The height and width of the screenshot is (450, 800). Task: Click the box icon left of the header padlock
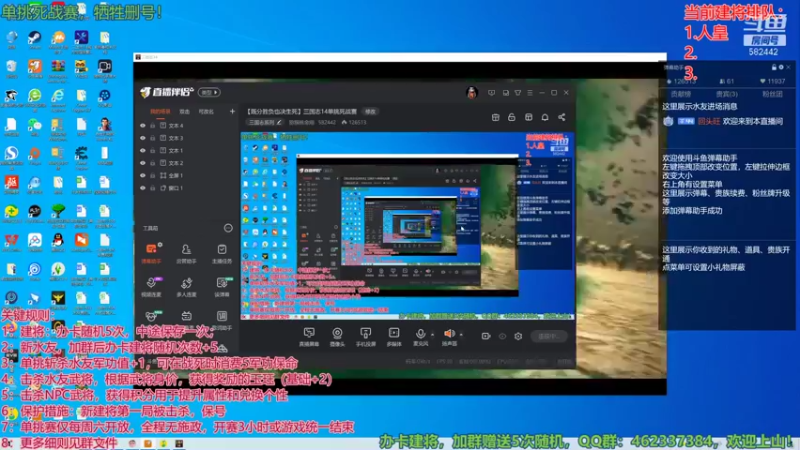(x=495, y=117)
